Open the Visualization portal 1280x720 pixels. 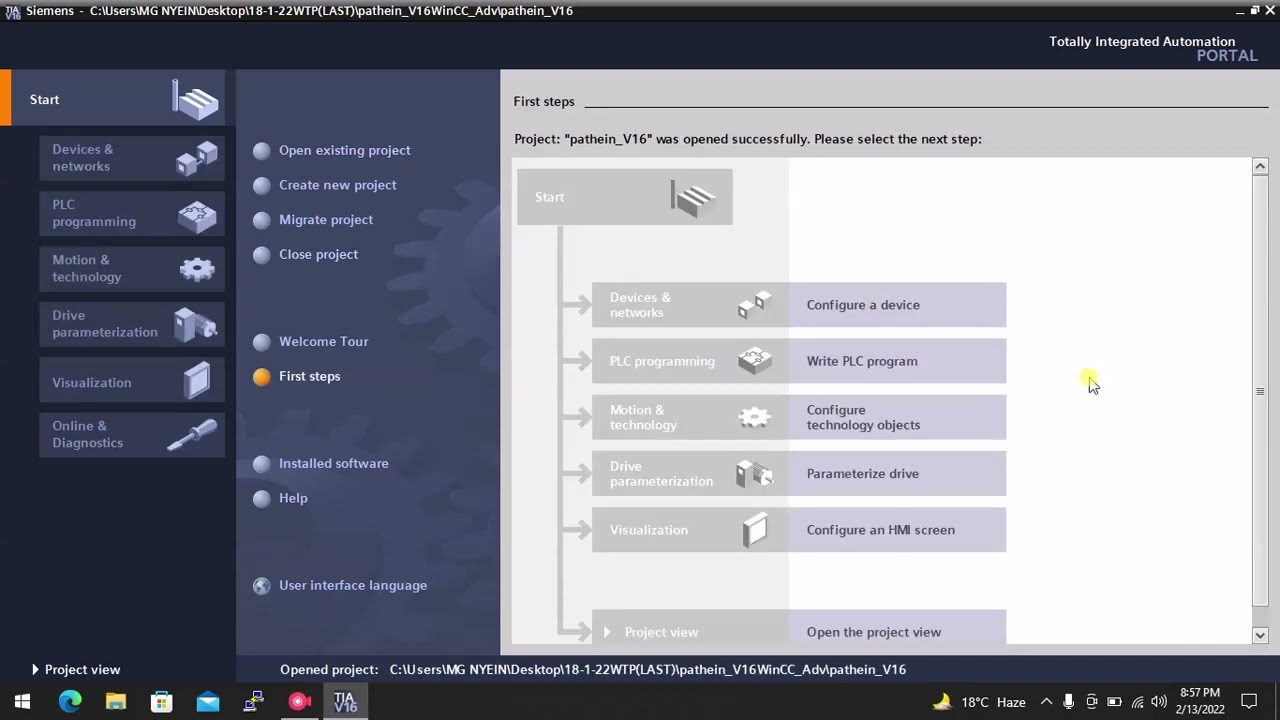pyautogui.click(x=132, y=382)
